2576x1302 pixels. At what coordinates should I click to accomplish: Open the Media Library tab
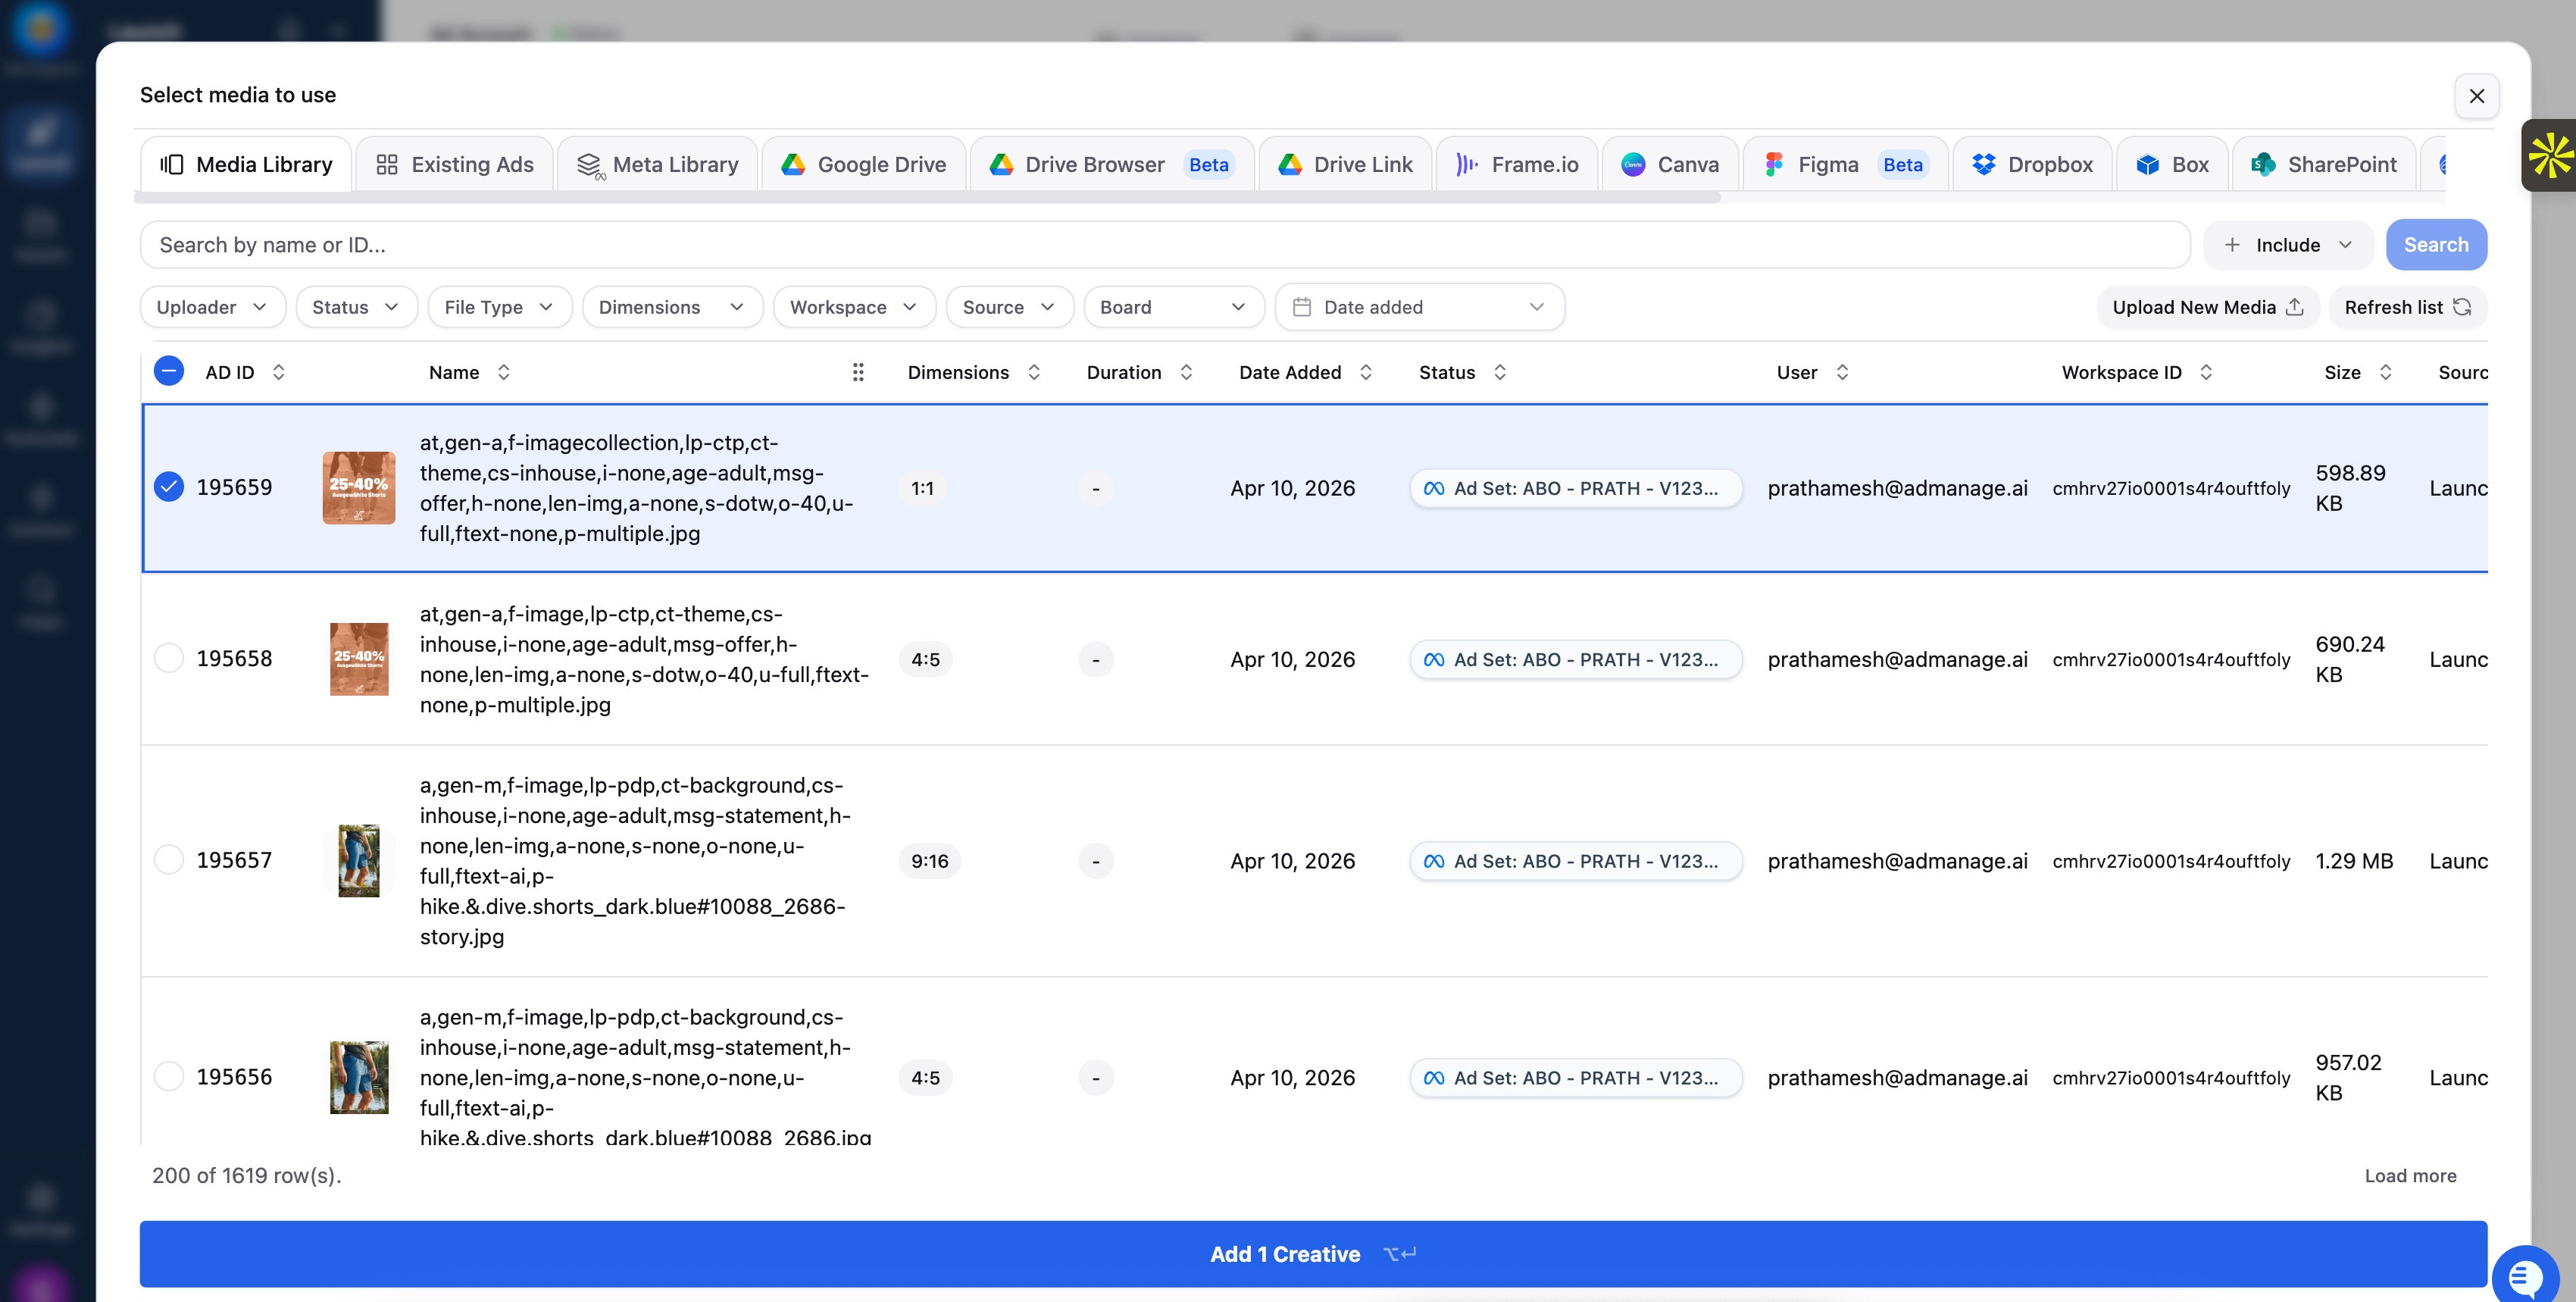[x=246, y=164]
